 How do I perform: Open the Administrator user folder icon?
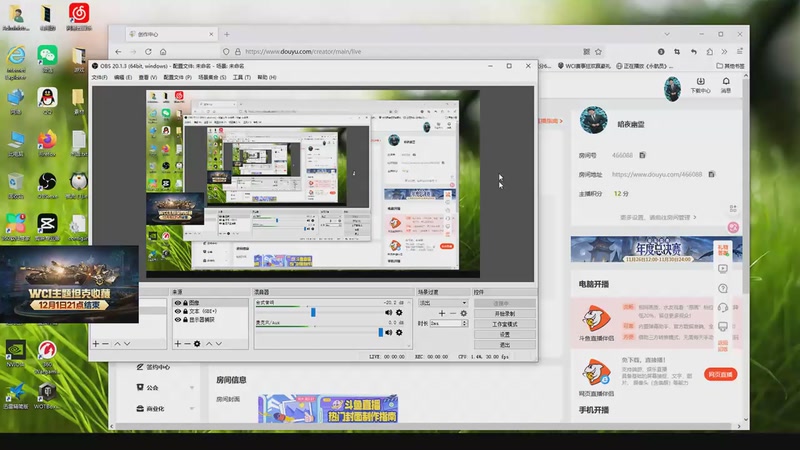16,14
